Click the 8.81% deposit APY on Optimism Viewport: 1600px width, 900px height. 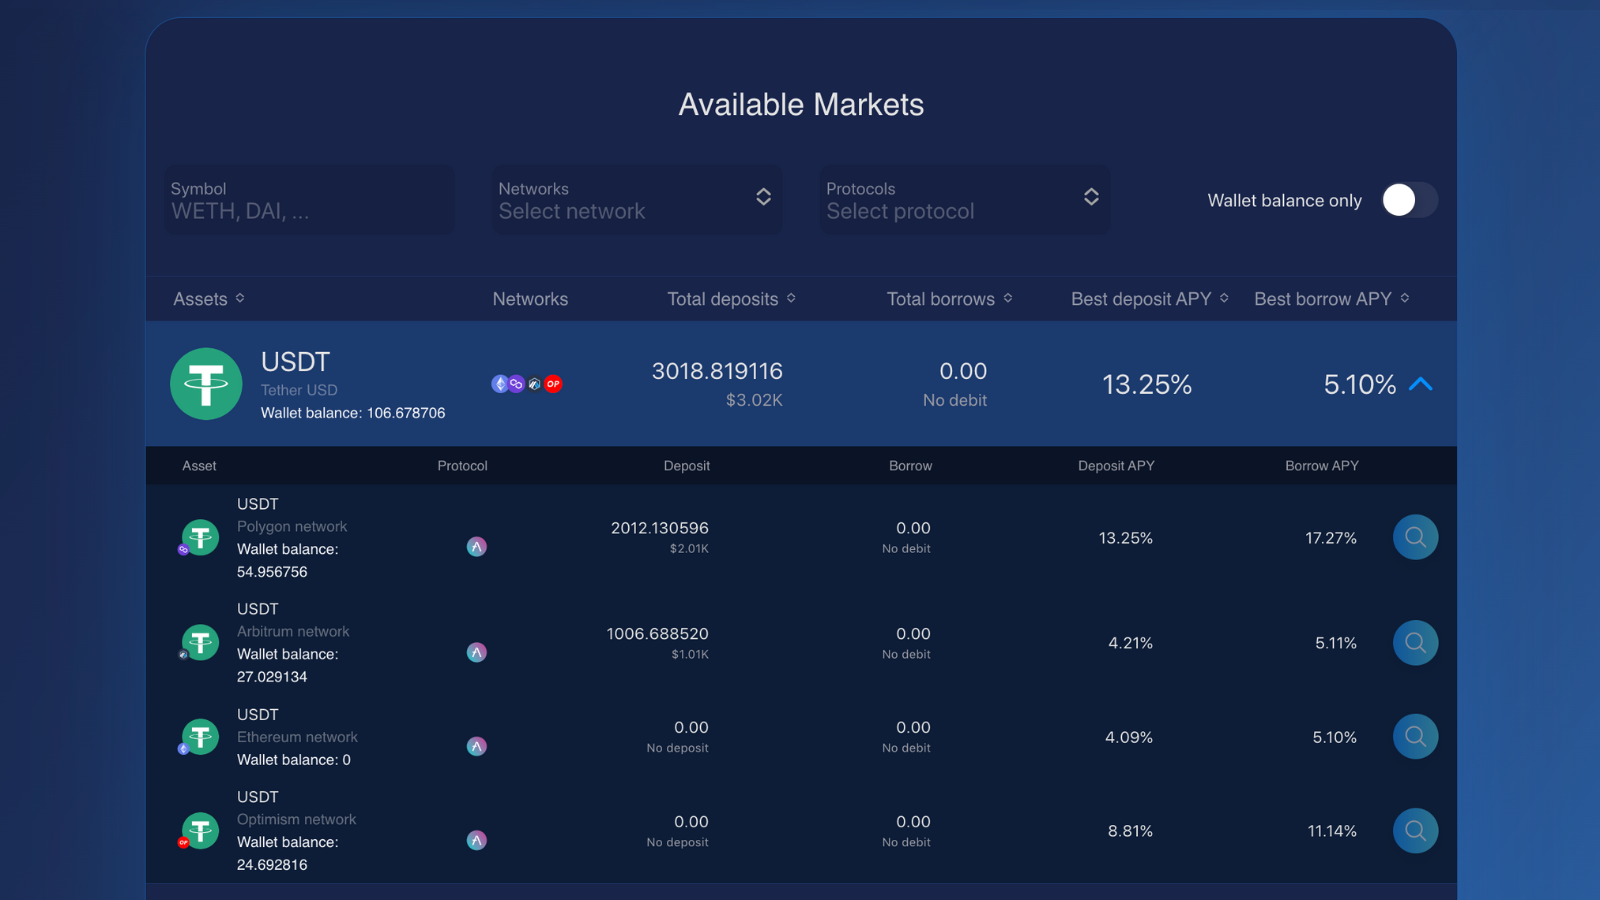(1130, 831)
